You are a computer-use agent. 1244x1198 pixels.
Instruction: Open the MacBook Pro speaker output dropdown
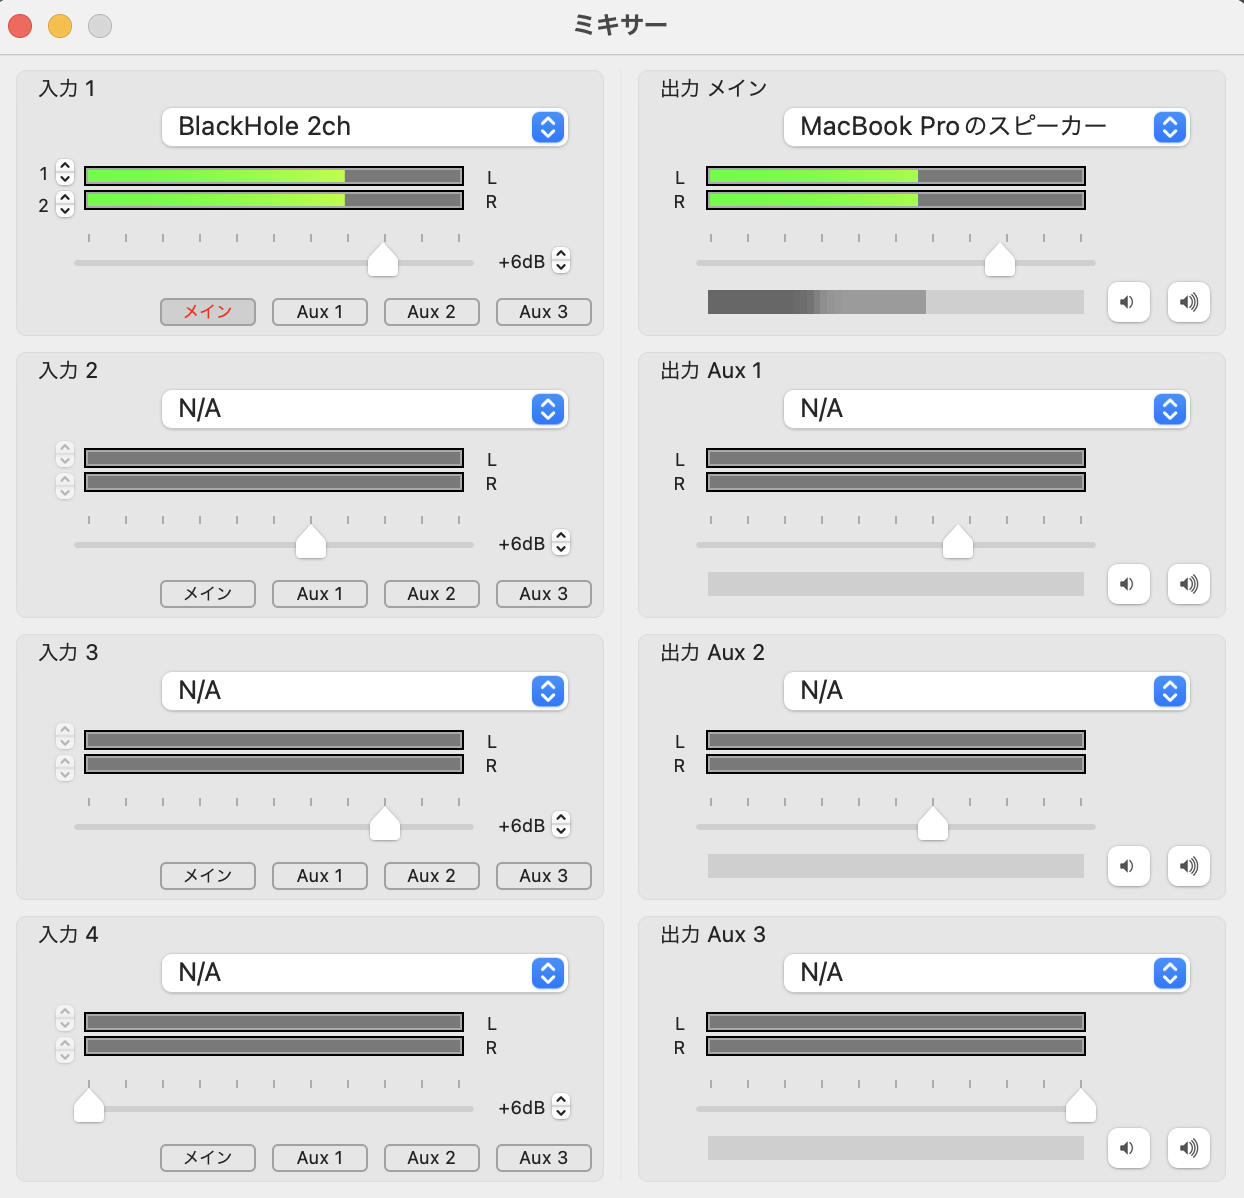coord(987,127)
